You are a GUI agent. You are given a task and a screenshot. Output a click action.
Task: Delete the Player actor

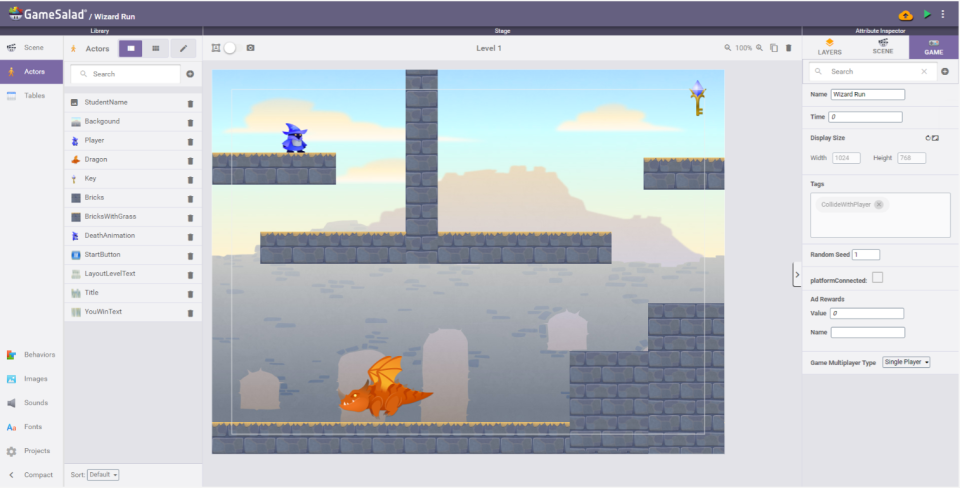(190, 141)
